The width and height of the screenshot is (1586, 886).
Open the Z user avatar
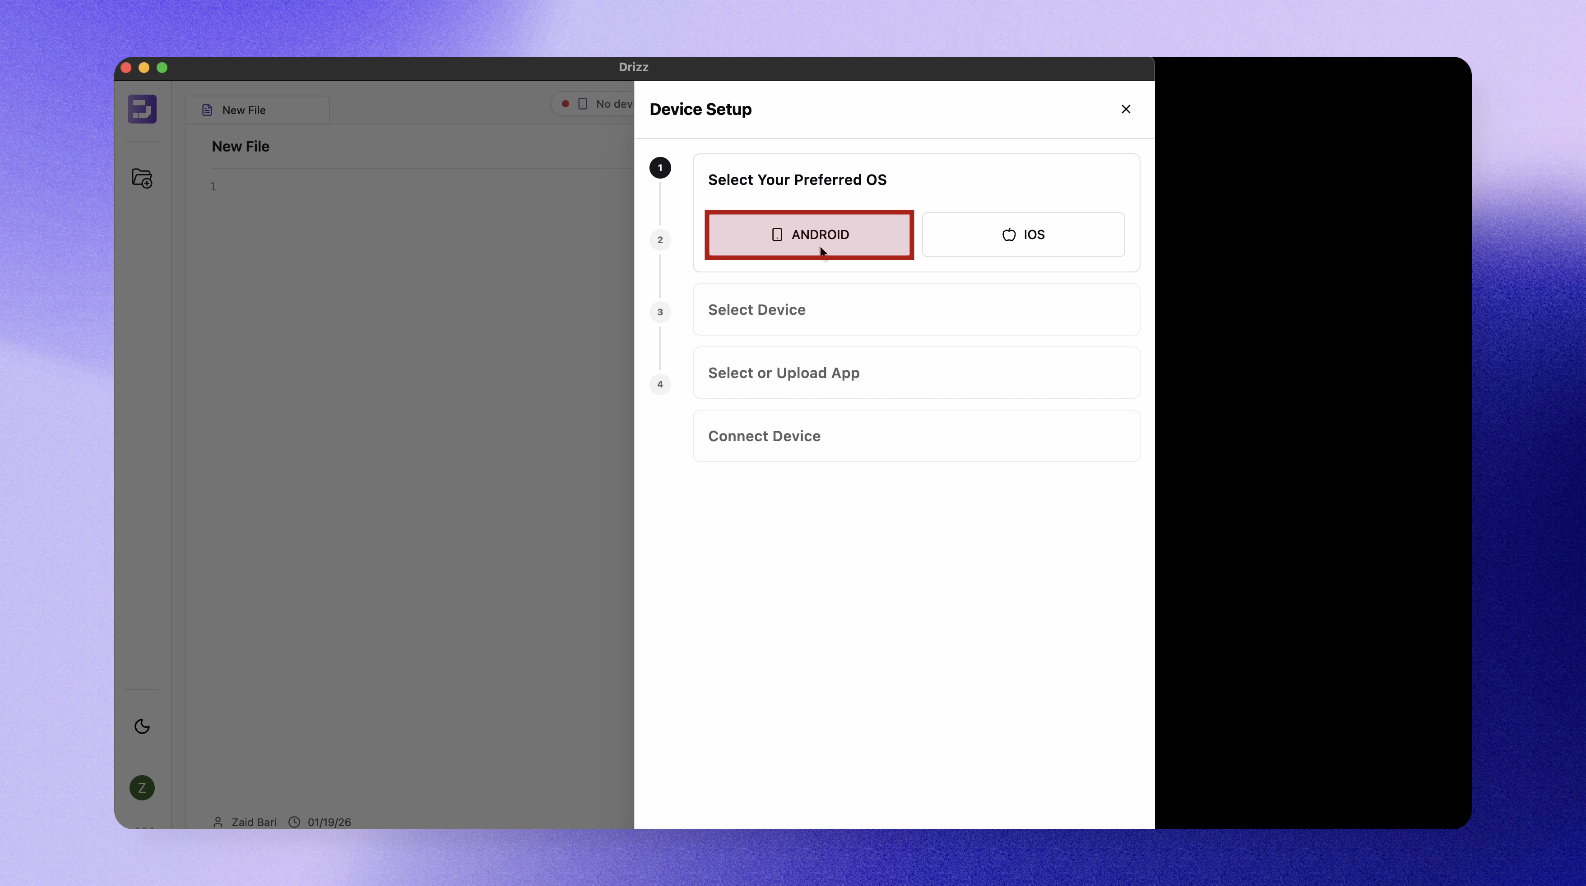(142, 788)
